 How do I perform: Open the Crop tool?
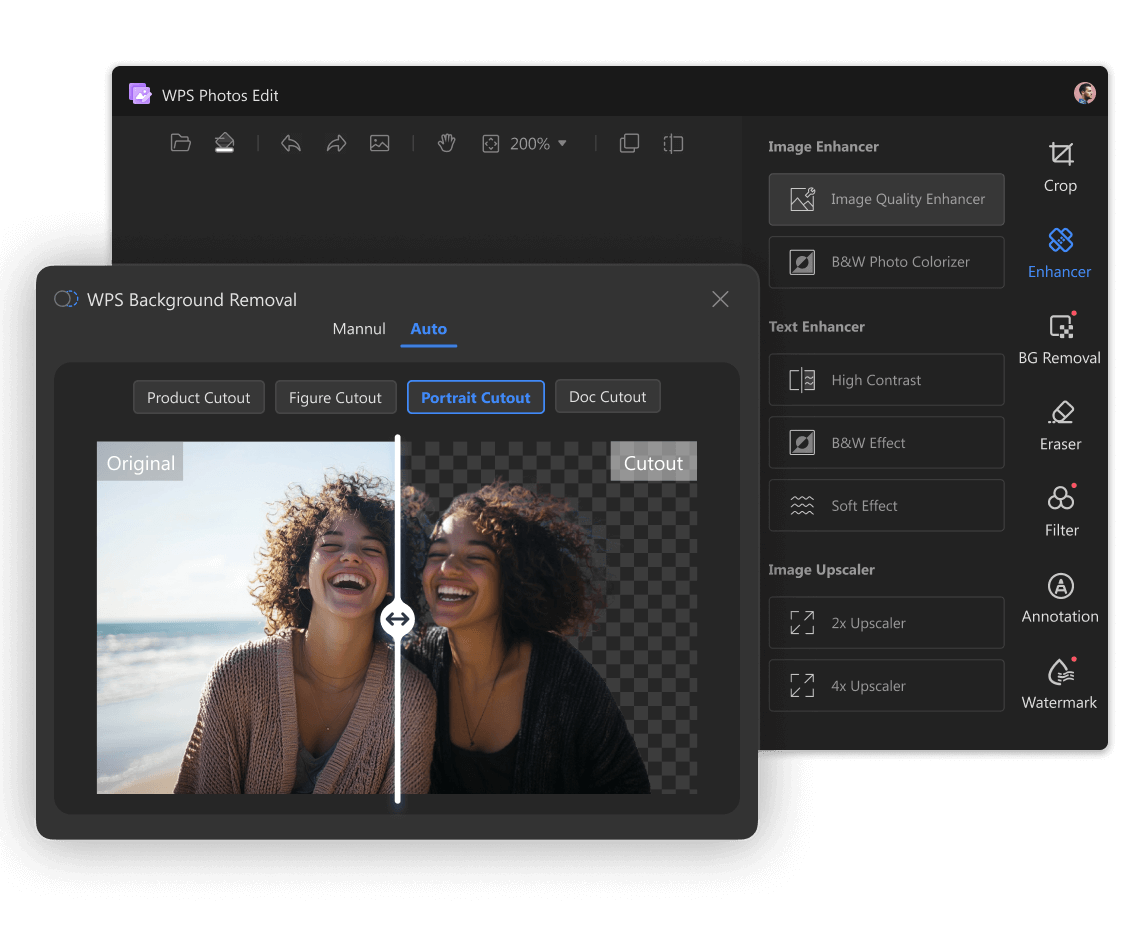pyautogui.click(x=1060, y=167)
